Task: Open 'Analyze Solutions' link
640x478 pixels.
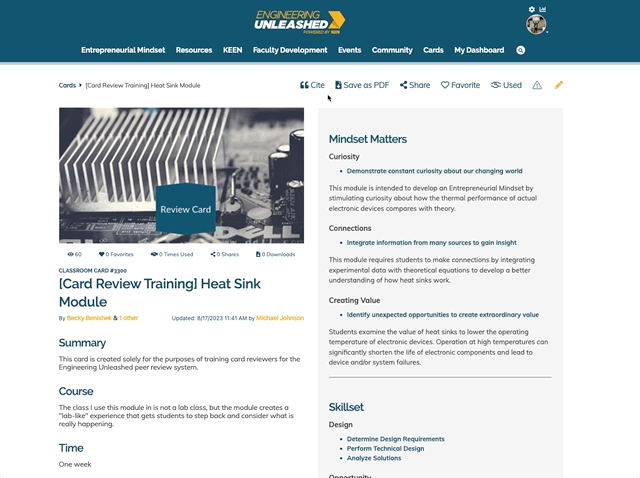Action: [374, 458]
